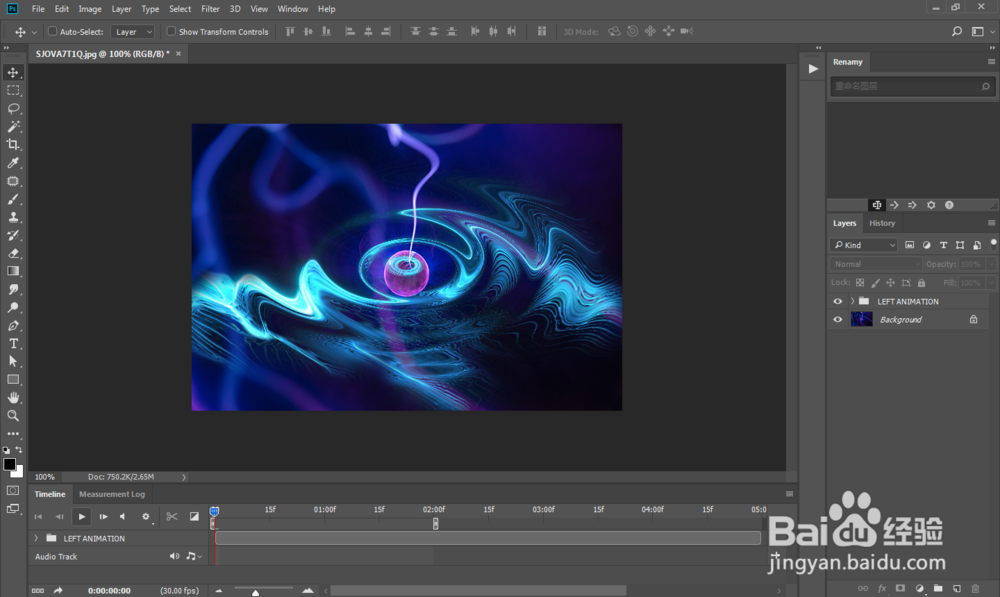
Task: Select the Path Selection tool
Action: tap(13, 362)
